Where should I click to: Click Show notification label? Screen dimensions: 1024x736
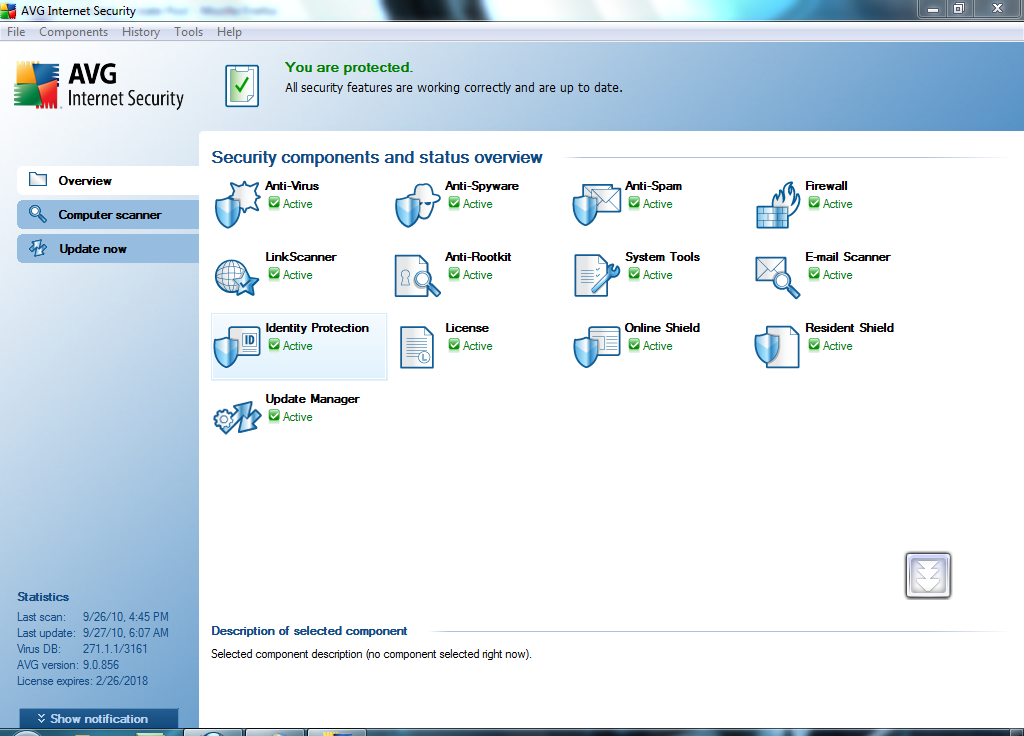click(99, 718)
